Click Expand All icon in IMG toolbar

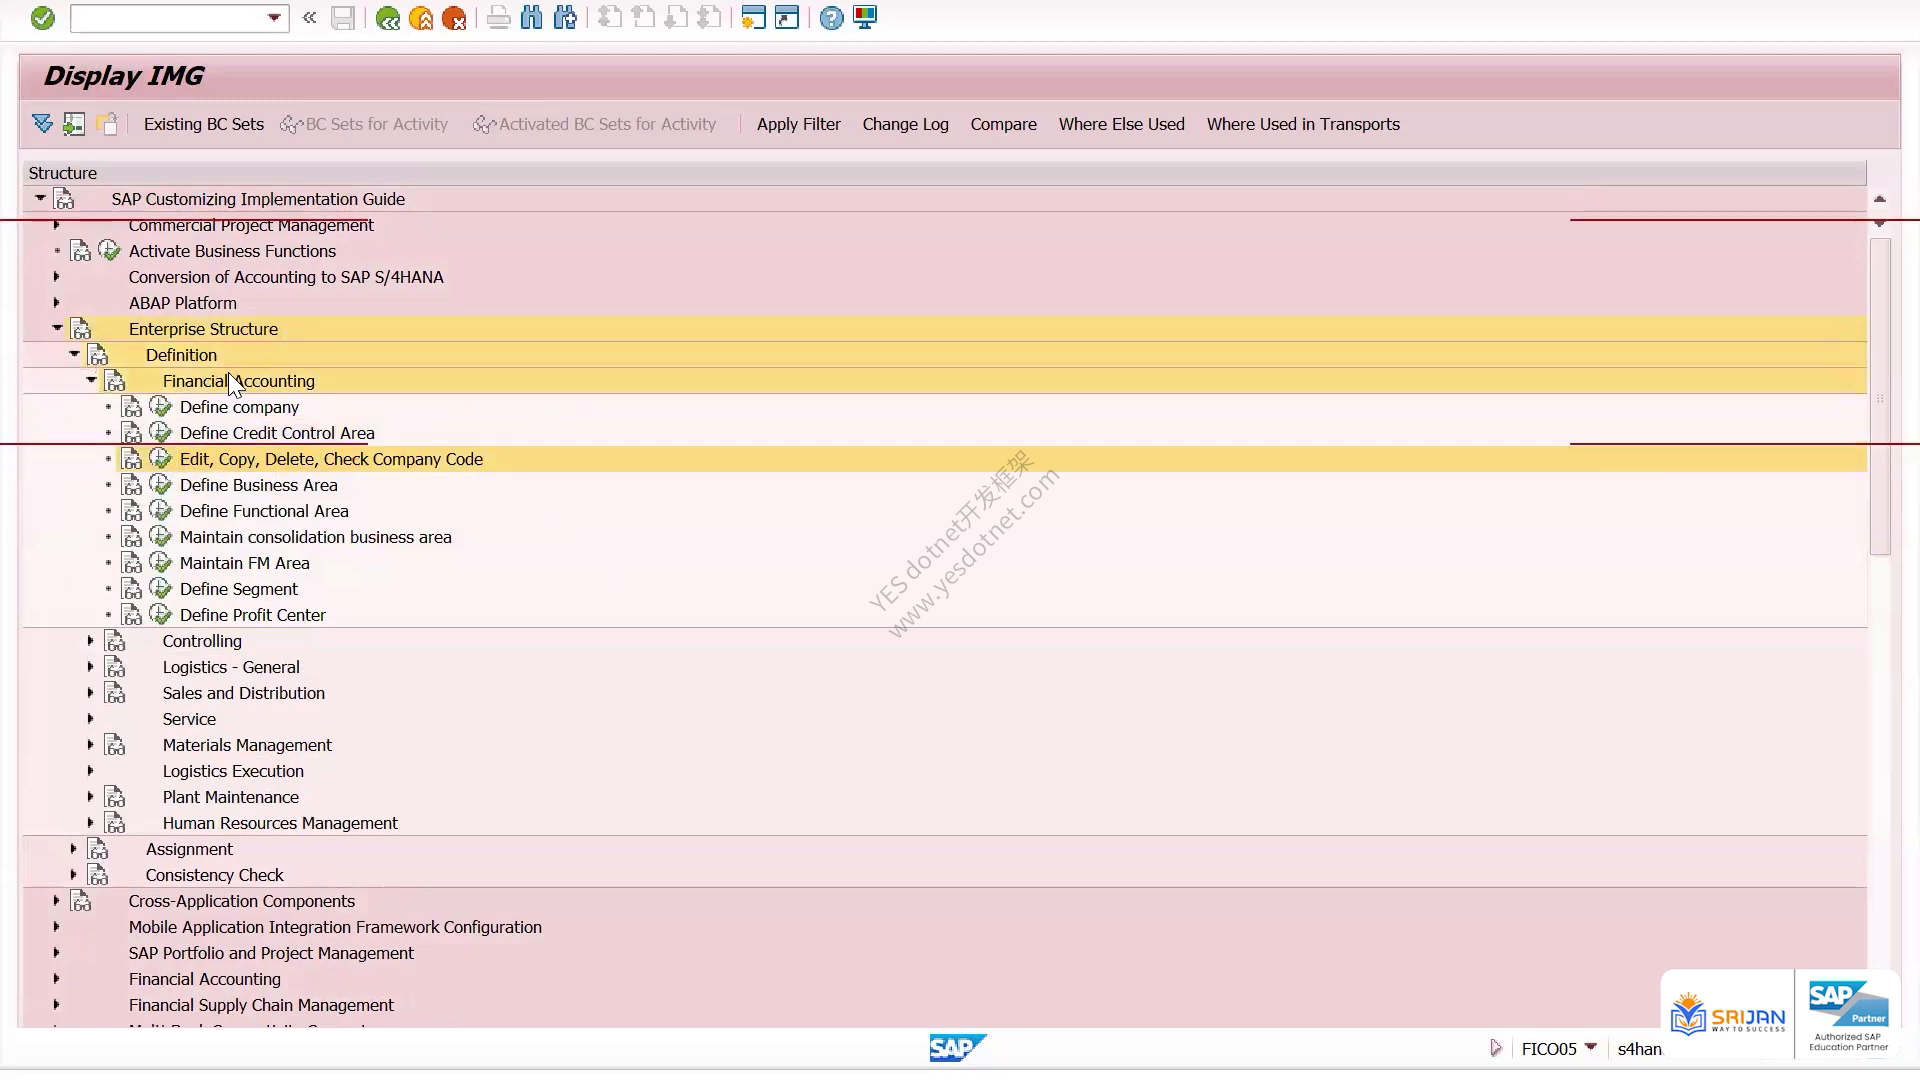click(x=42, y=124)
